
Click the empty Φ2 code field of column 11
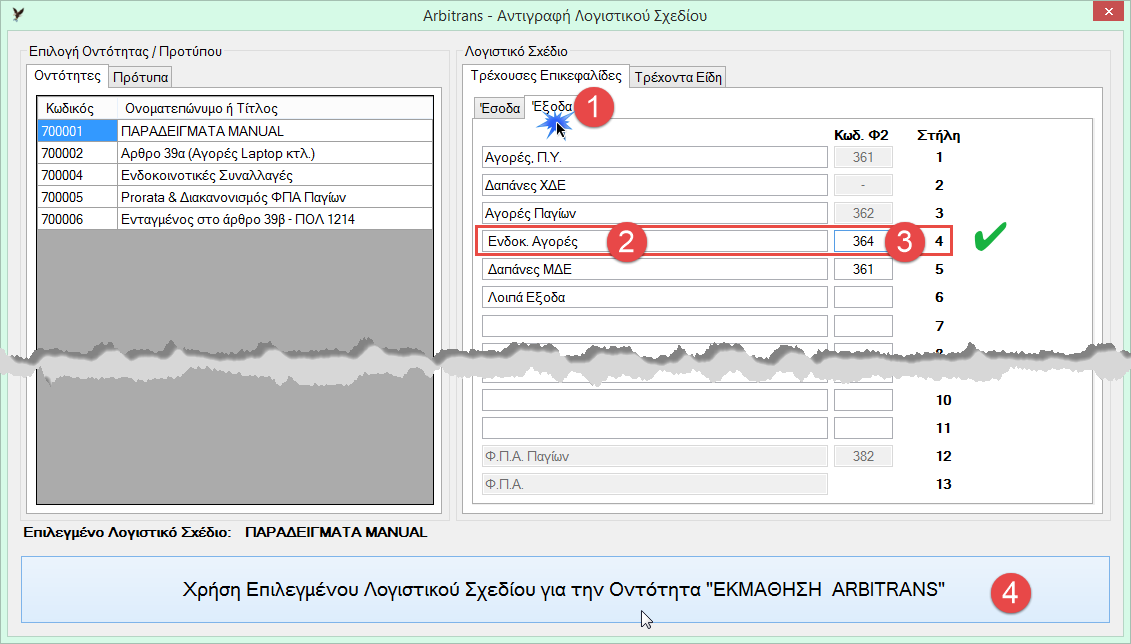coord(863,428)
